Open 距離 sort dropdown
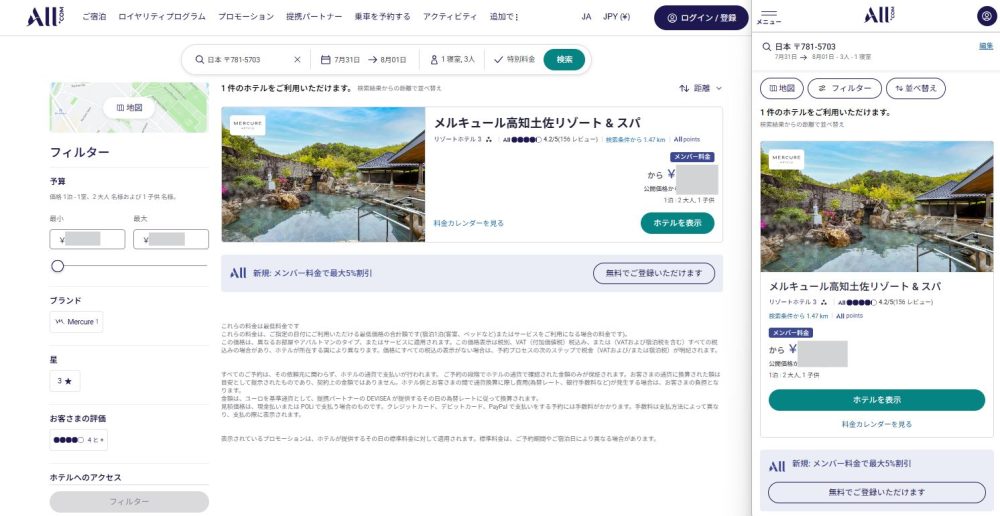 (701, 88)
